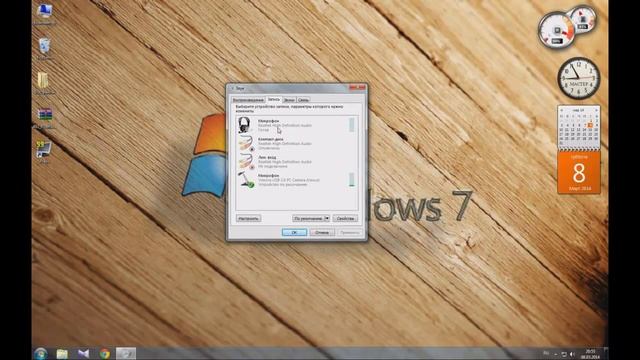Select the Realtek headset Микрофон device icon
640x360 pixels.
[x=244, y=125]
